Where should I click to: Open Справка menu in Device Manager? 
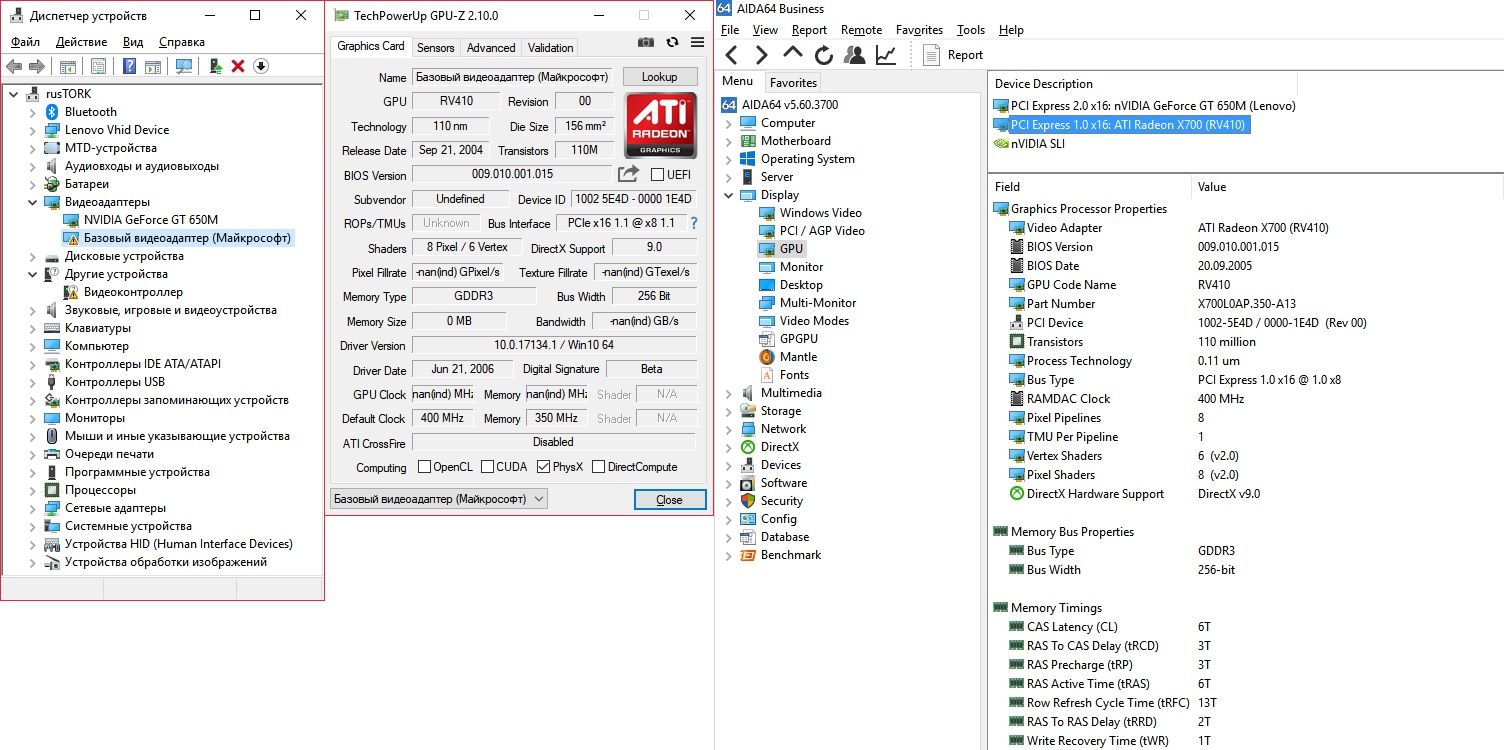pos(181,42)
